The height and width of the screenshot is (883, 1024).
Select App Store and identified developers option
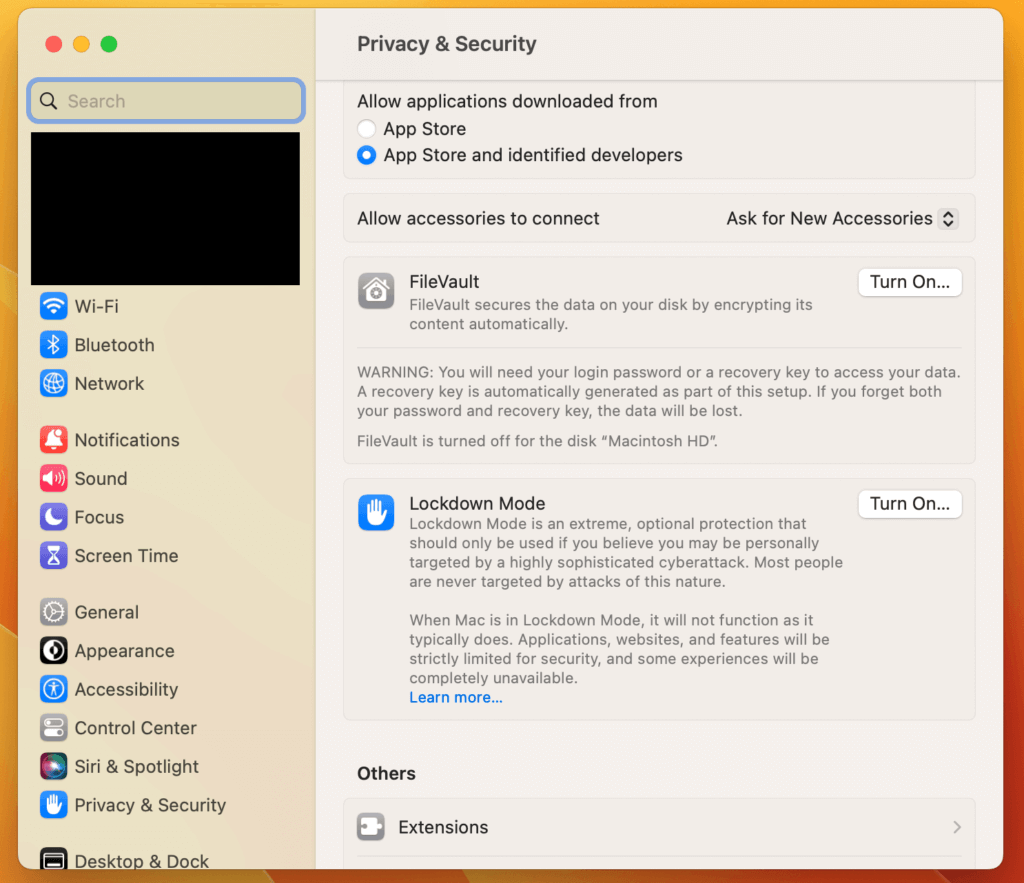tap(366, 155)
